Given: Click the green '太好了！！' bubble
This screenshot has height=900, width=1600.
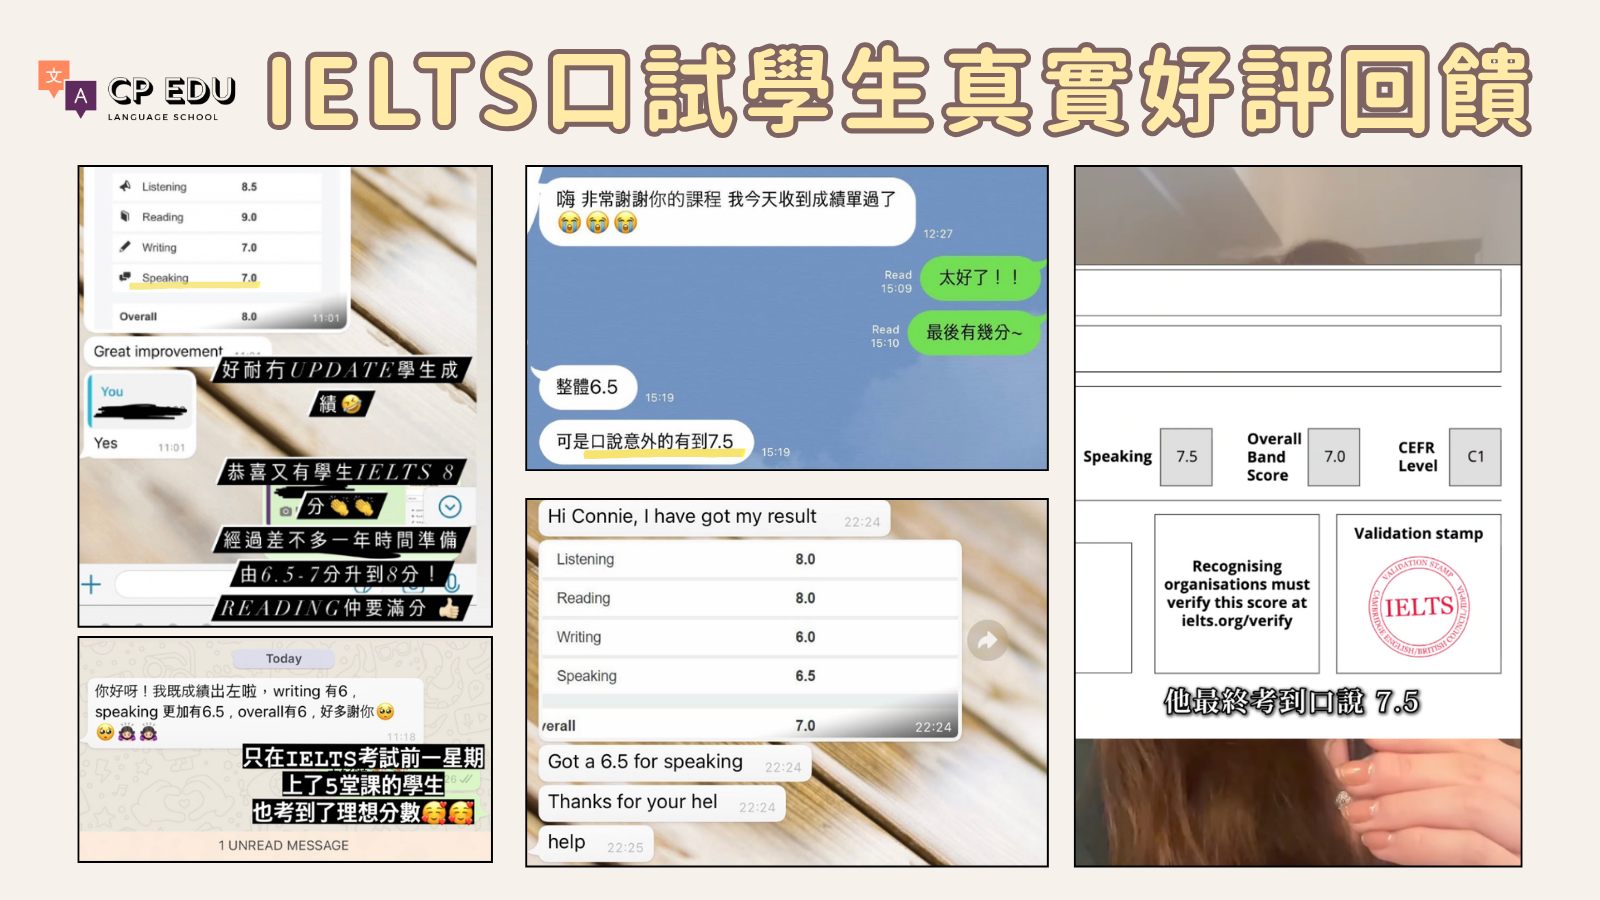Looking at the screenshot, I should pyautogui.click(x=980, y=278).
